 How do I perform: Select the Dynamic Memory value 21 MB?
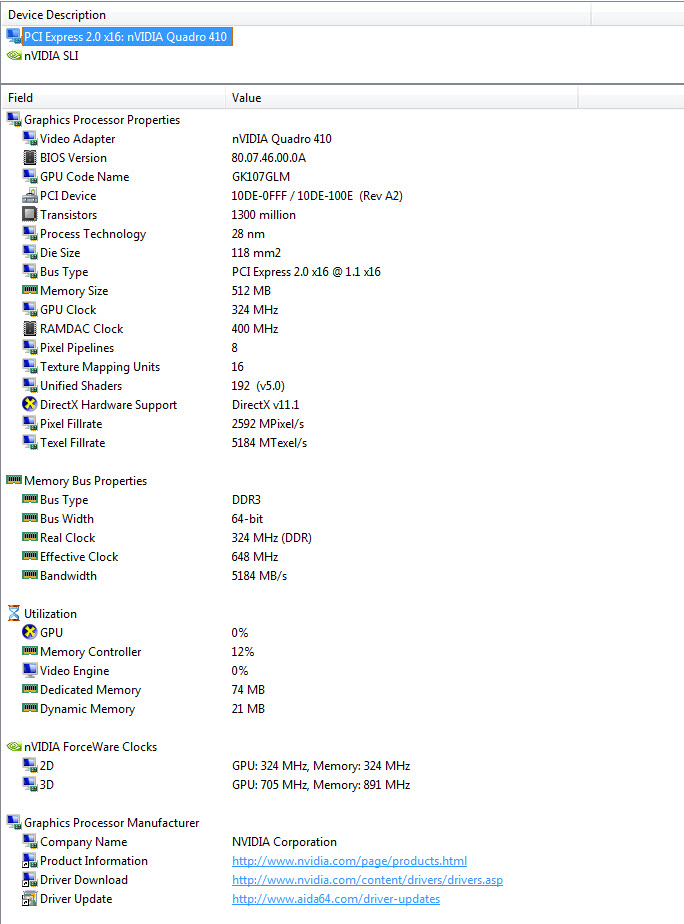(248, 708)
